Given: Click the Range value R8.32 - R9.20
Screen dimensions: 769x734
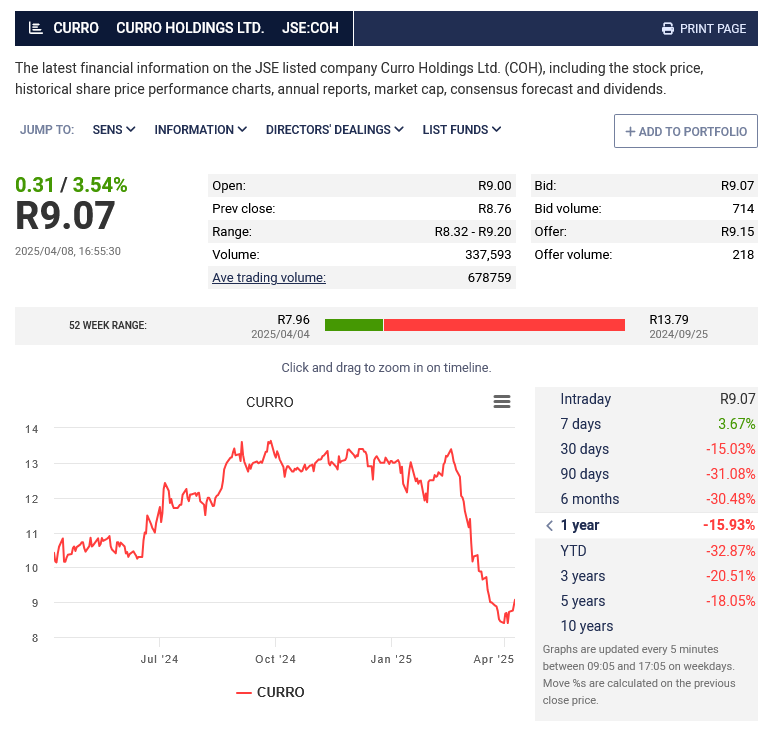Looking at the screenshot, I should (473, 232).
